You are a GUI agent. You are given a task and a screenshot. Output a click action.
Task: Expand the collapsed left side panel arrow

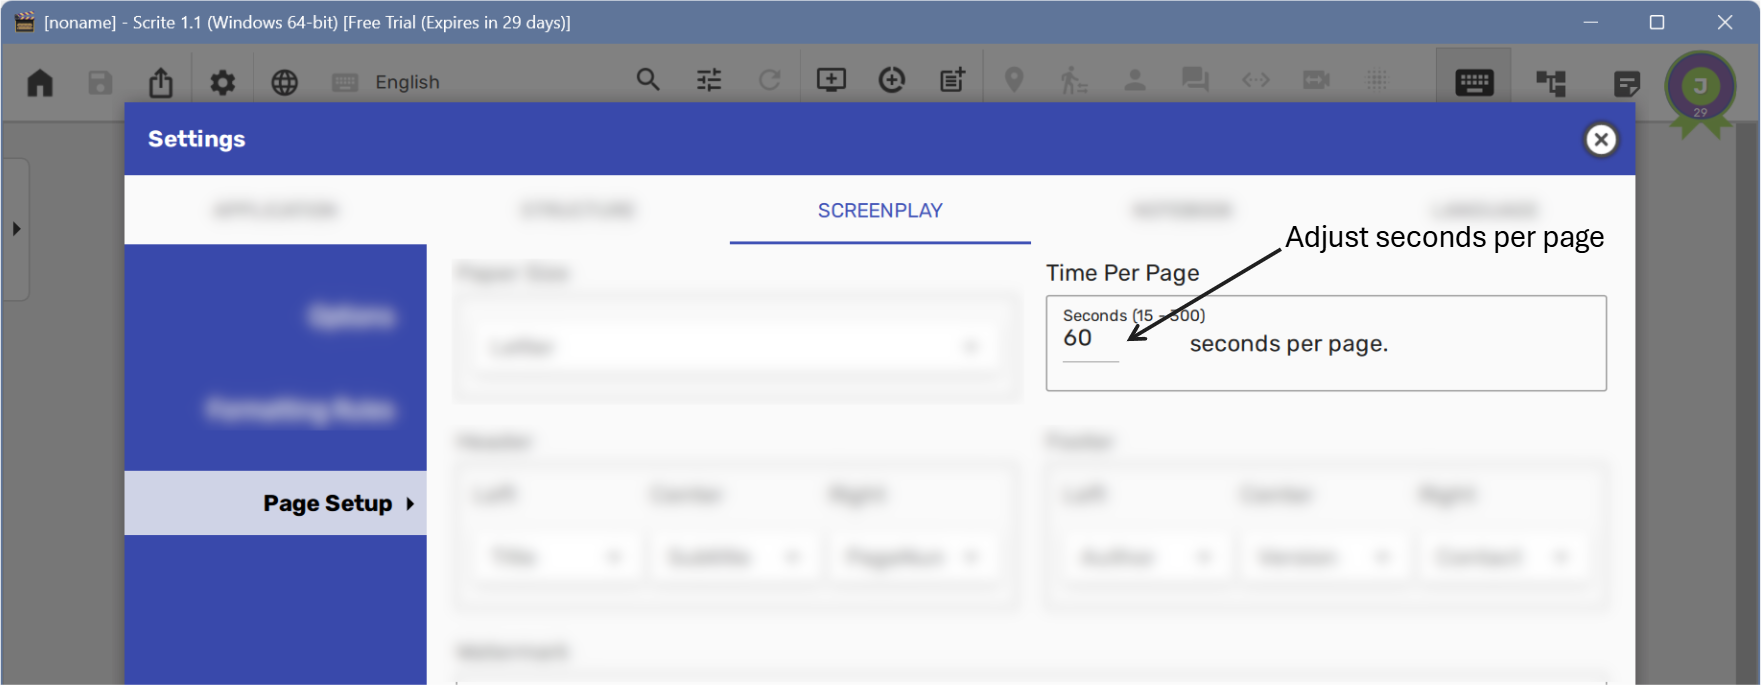(x=16, y=229)
